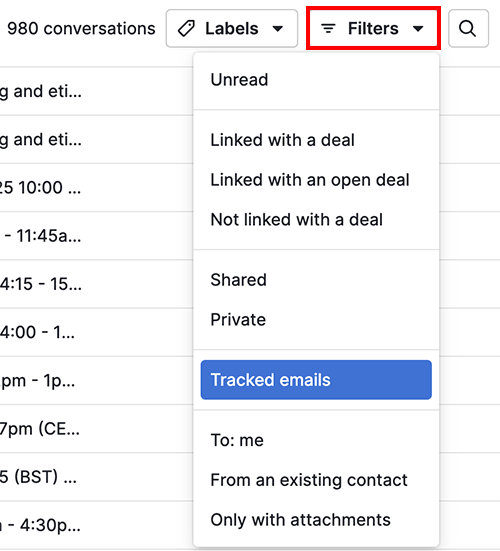Open the conversation ending in 11:45a
Screen dimensions: 500x551
[x=96, y=236]
